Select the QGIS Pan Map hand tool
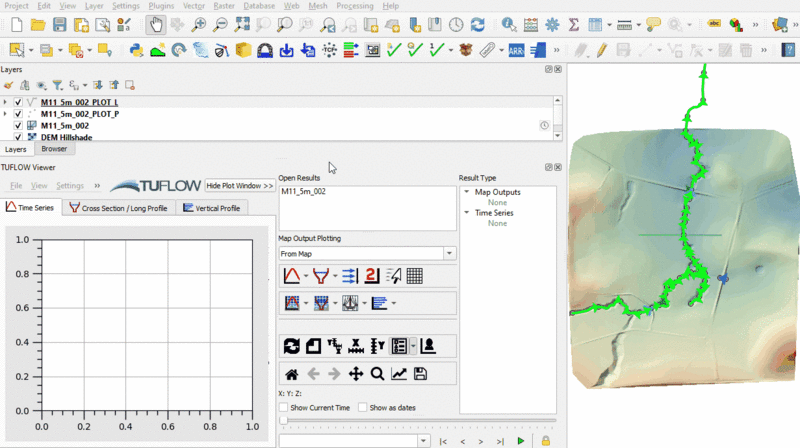 155,24
